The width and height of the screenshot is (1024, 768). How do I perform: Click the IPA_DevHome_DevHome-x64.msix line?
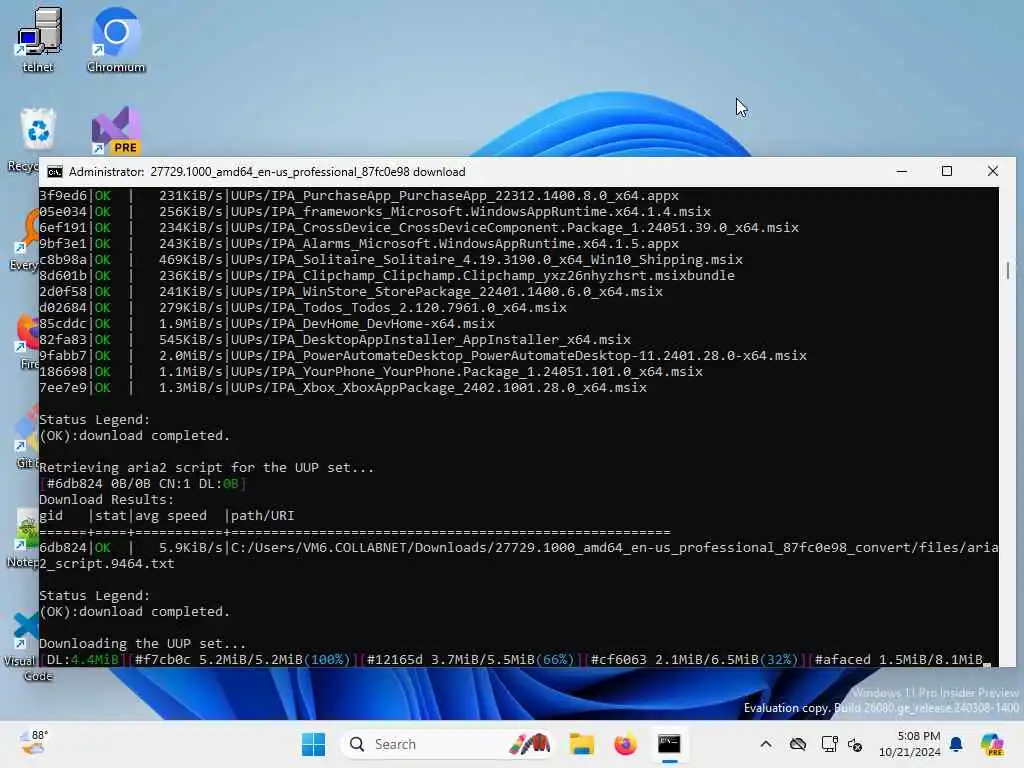[x=267, y=323]
